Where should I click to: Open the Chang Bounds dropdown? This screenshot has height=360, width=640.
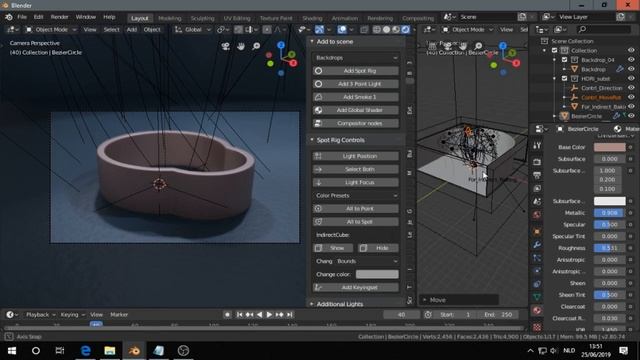[x=356, y=261]
